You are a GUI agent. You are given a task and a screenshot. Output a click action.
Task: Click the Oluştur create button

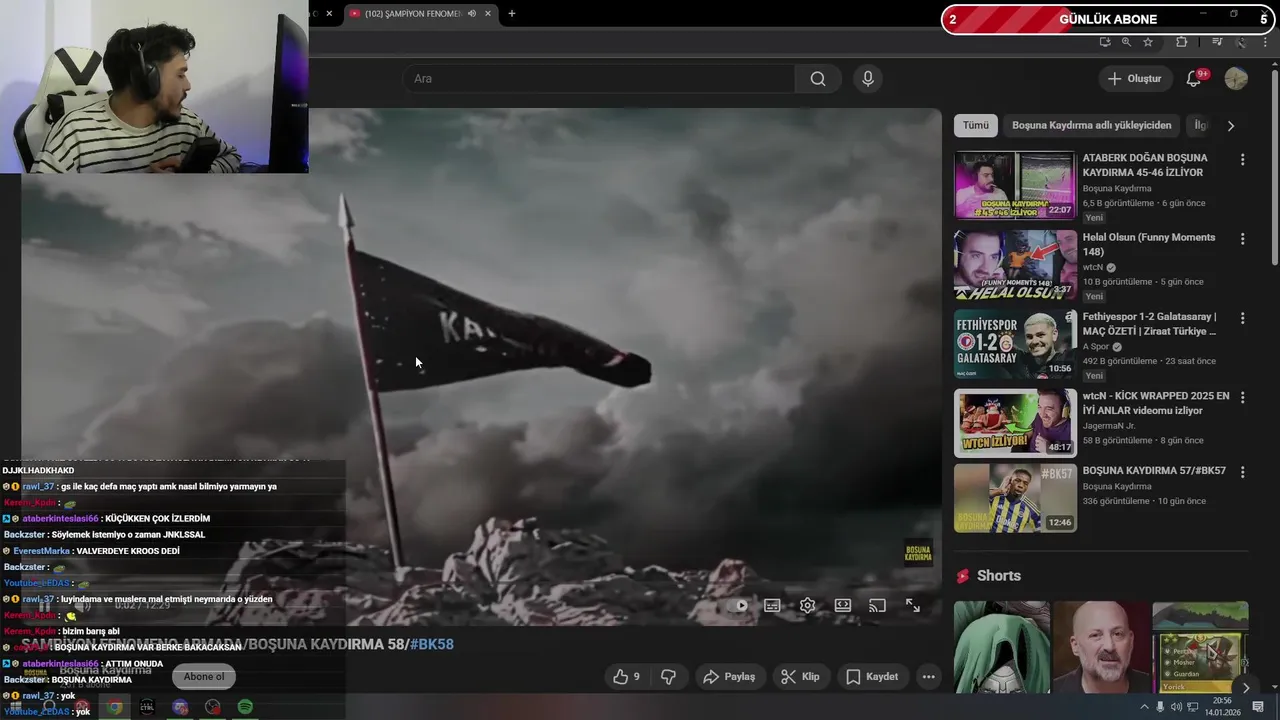pyautogui.click(x=1135, y=79)
